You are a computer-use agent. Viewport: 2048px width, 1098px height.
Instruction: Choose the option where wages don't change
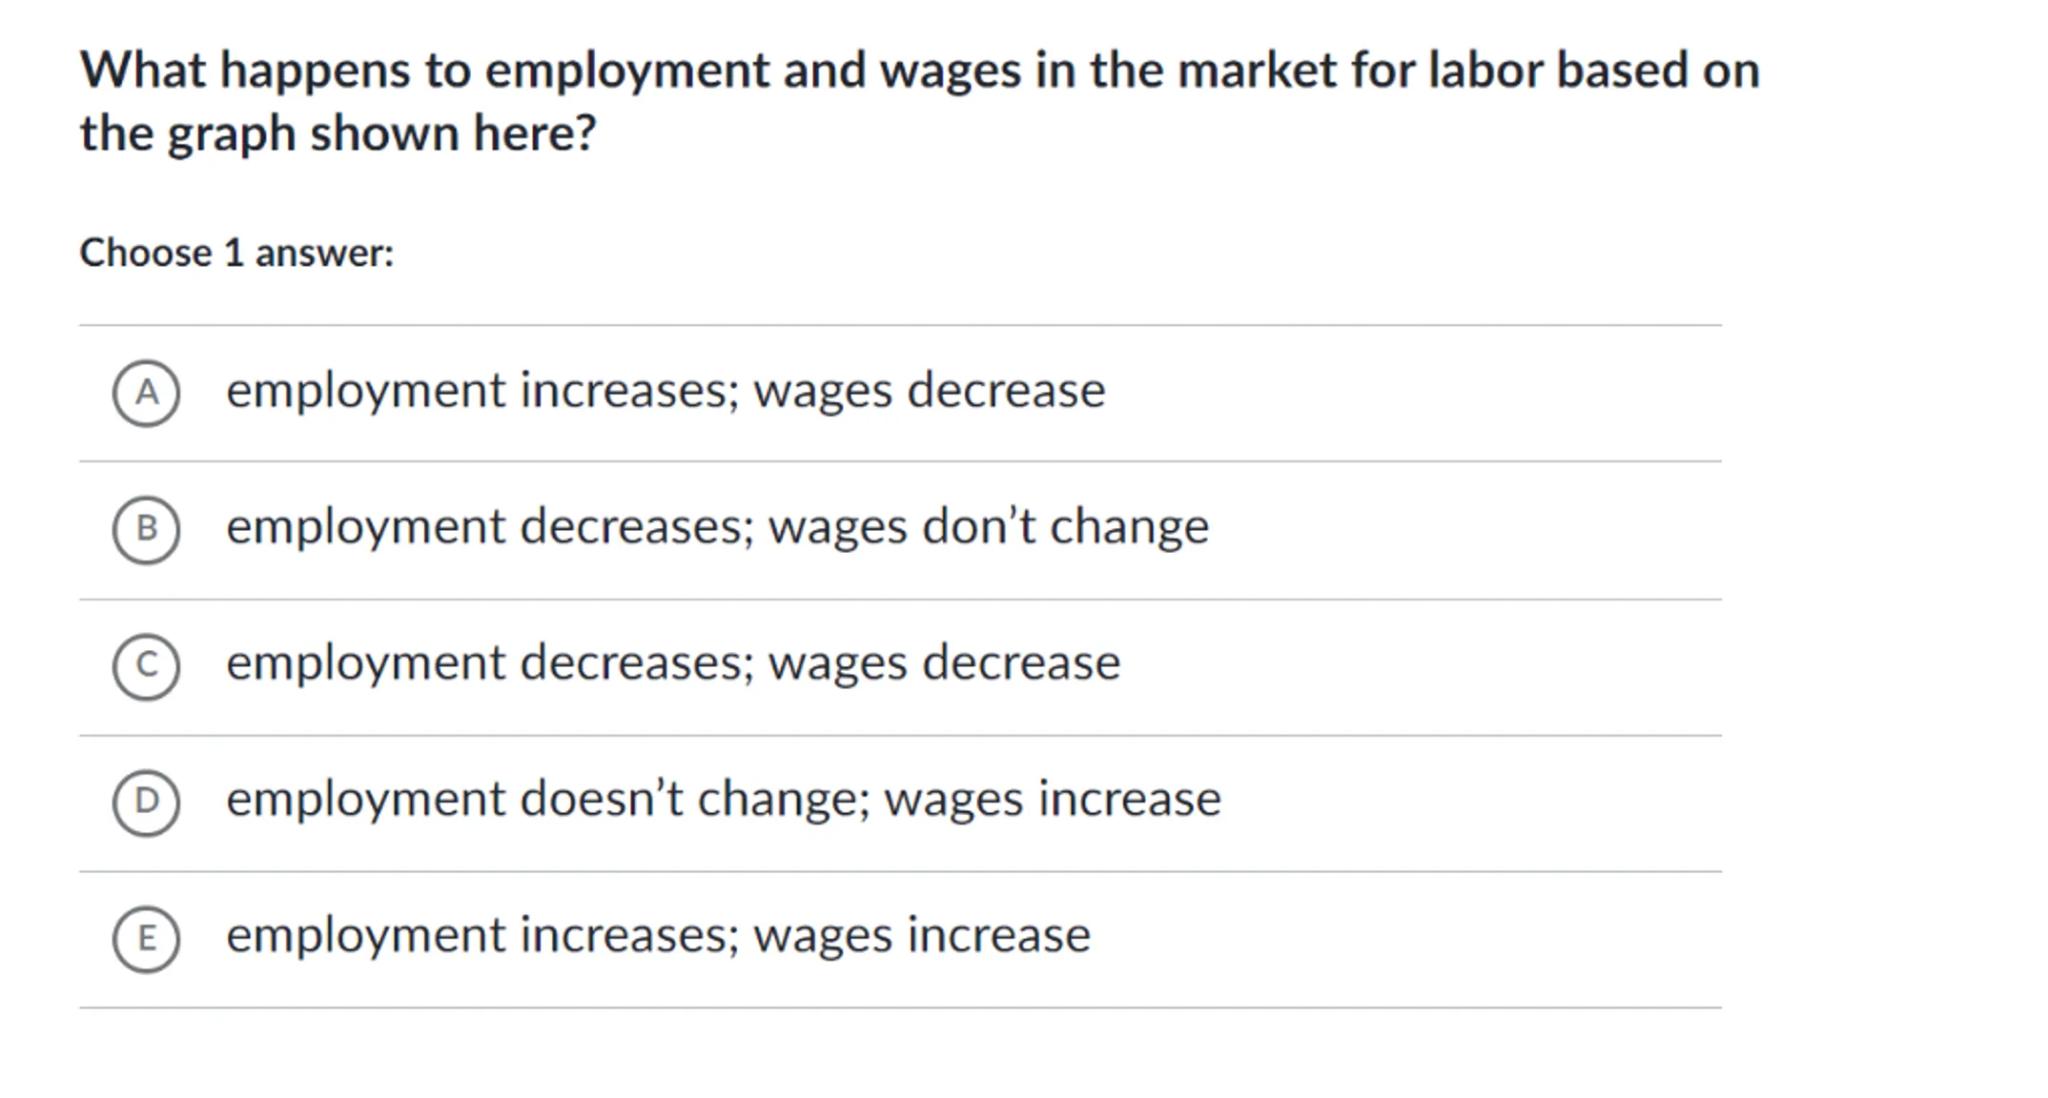pyautogui.click(x=717, y=527)
